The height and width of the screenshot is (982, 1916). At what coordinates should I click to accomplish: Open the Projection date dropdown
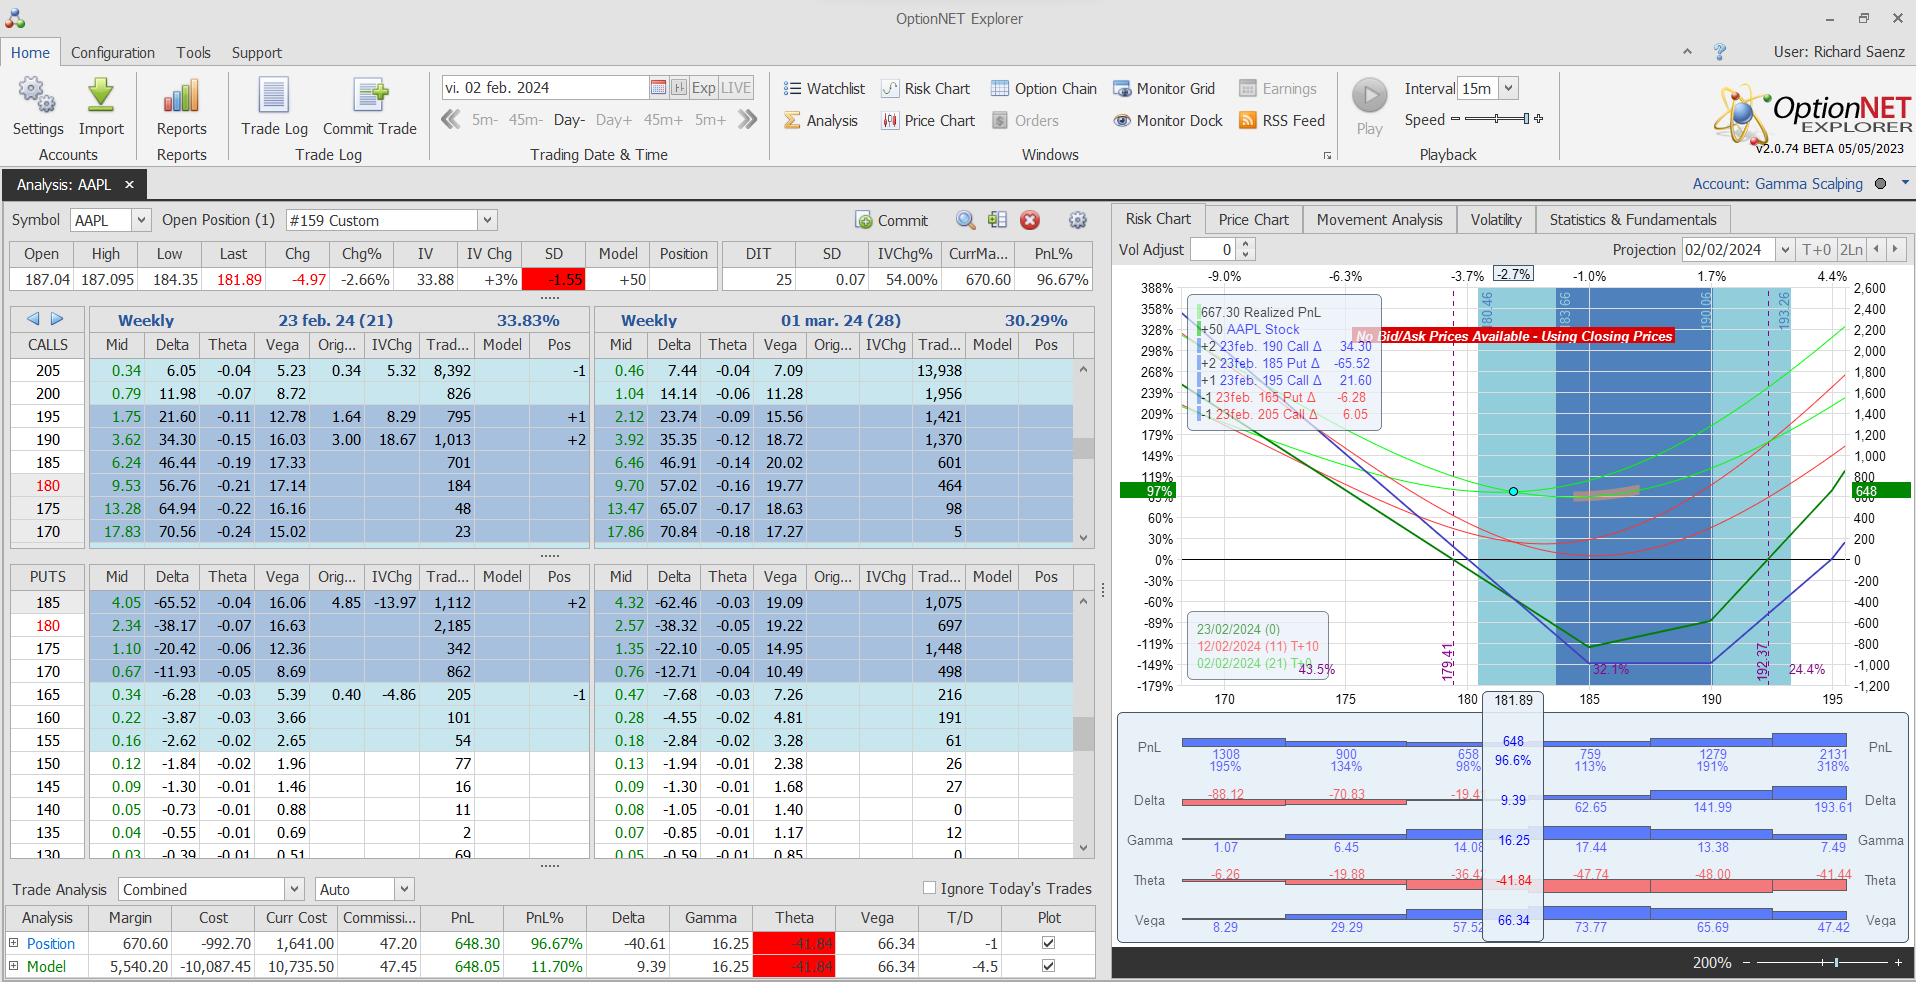click(1785, 250)
